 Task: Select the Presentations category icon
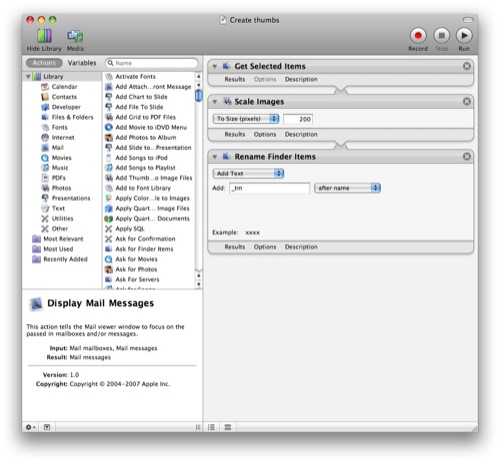click(x=45, y=198)
